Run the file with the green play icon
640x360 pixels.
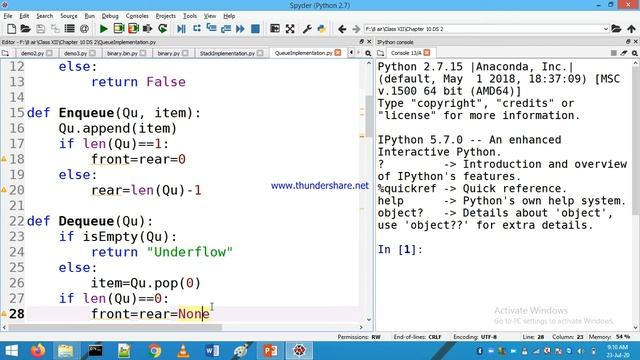click(104, 29)
